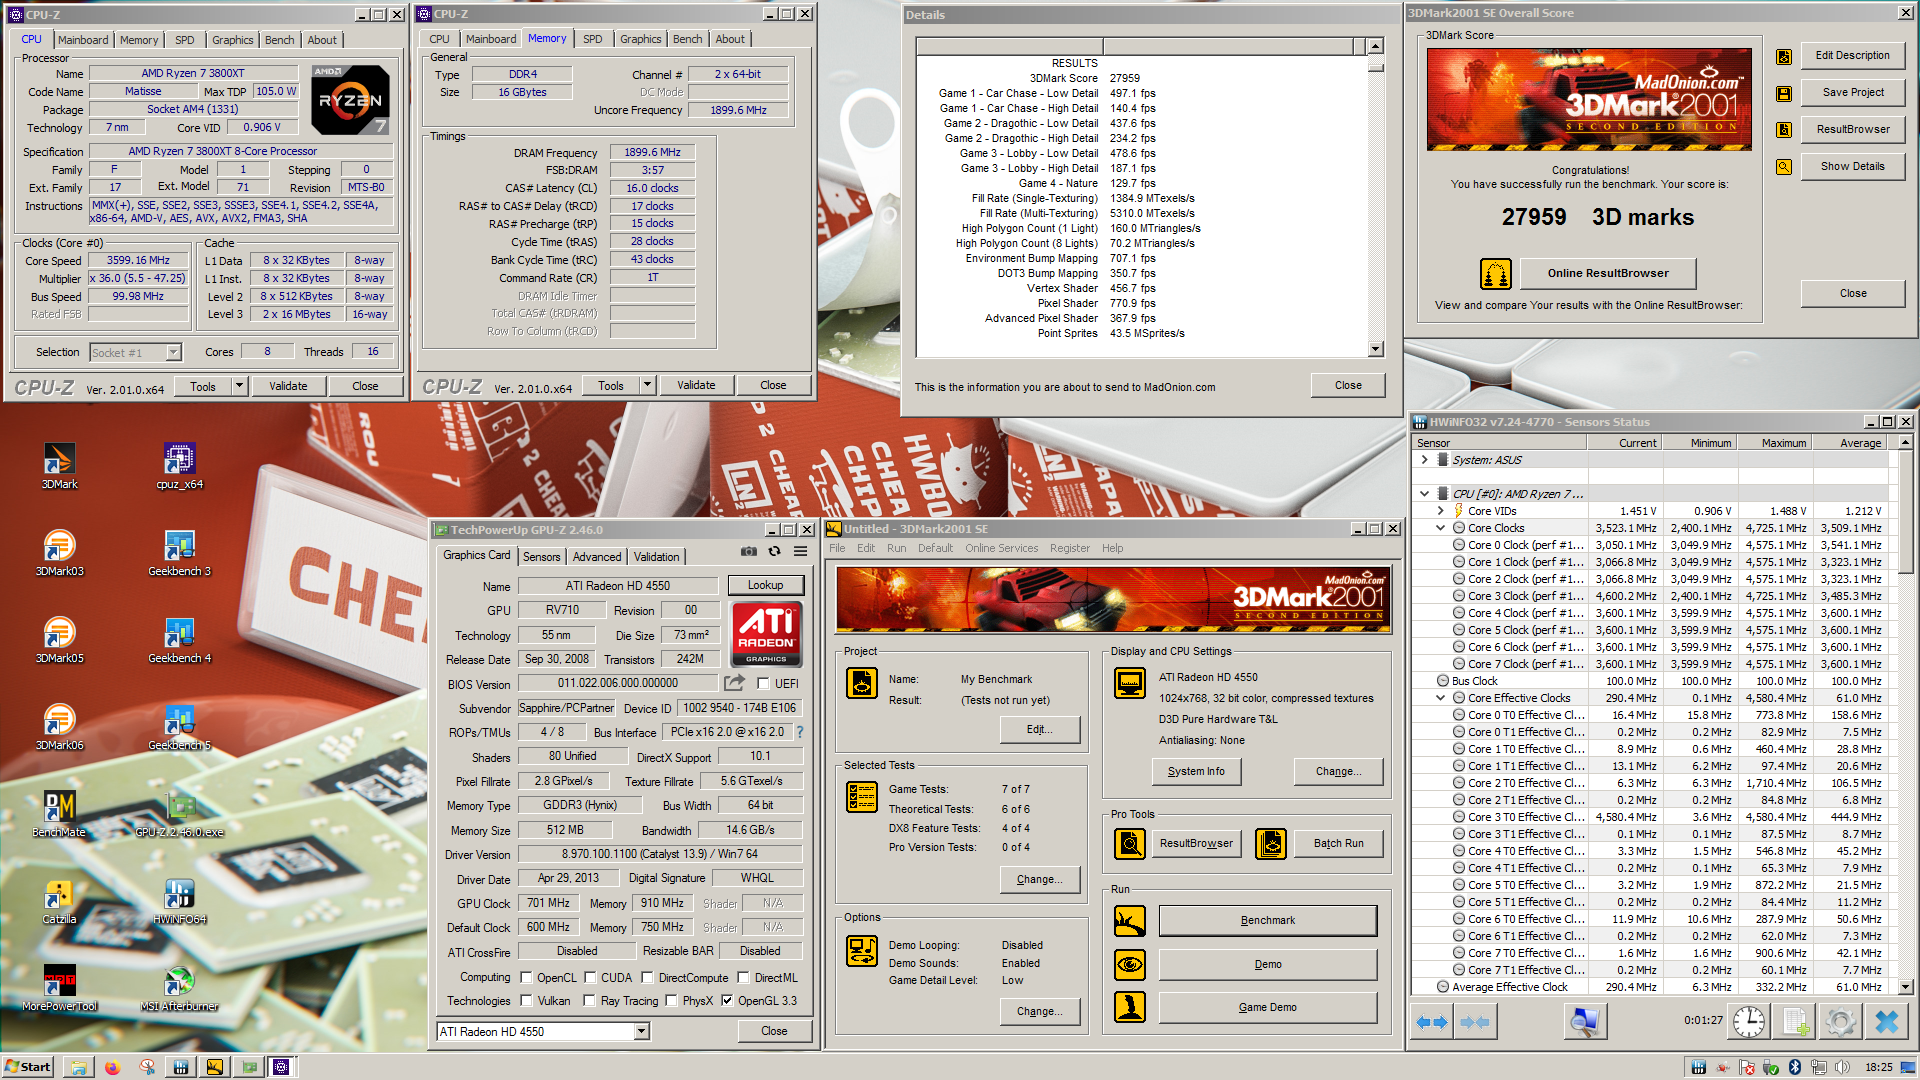Open GPU-Z hamburger menu icon
This screenshot has width=1920, height=1080.
click(801, 551)
